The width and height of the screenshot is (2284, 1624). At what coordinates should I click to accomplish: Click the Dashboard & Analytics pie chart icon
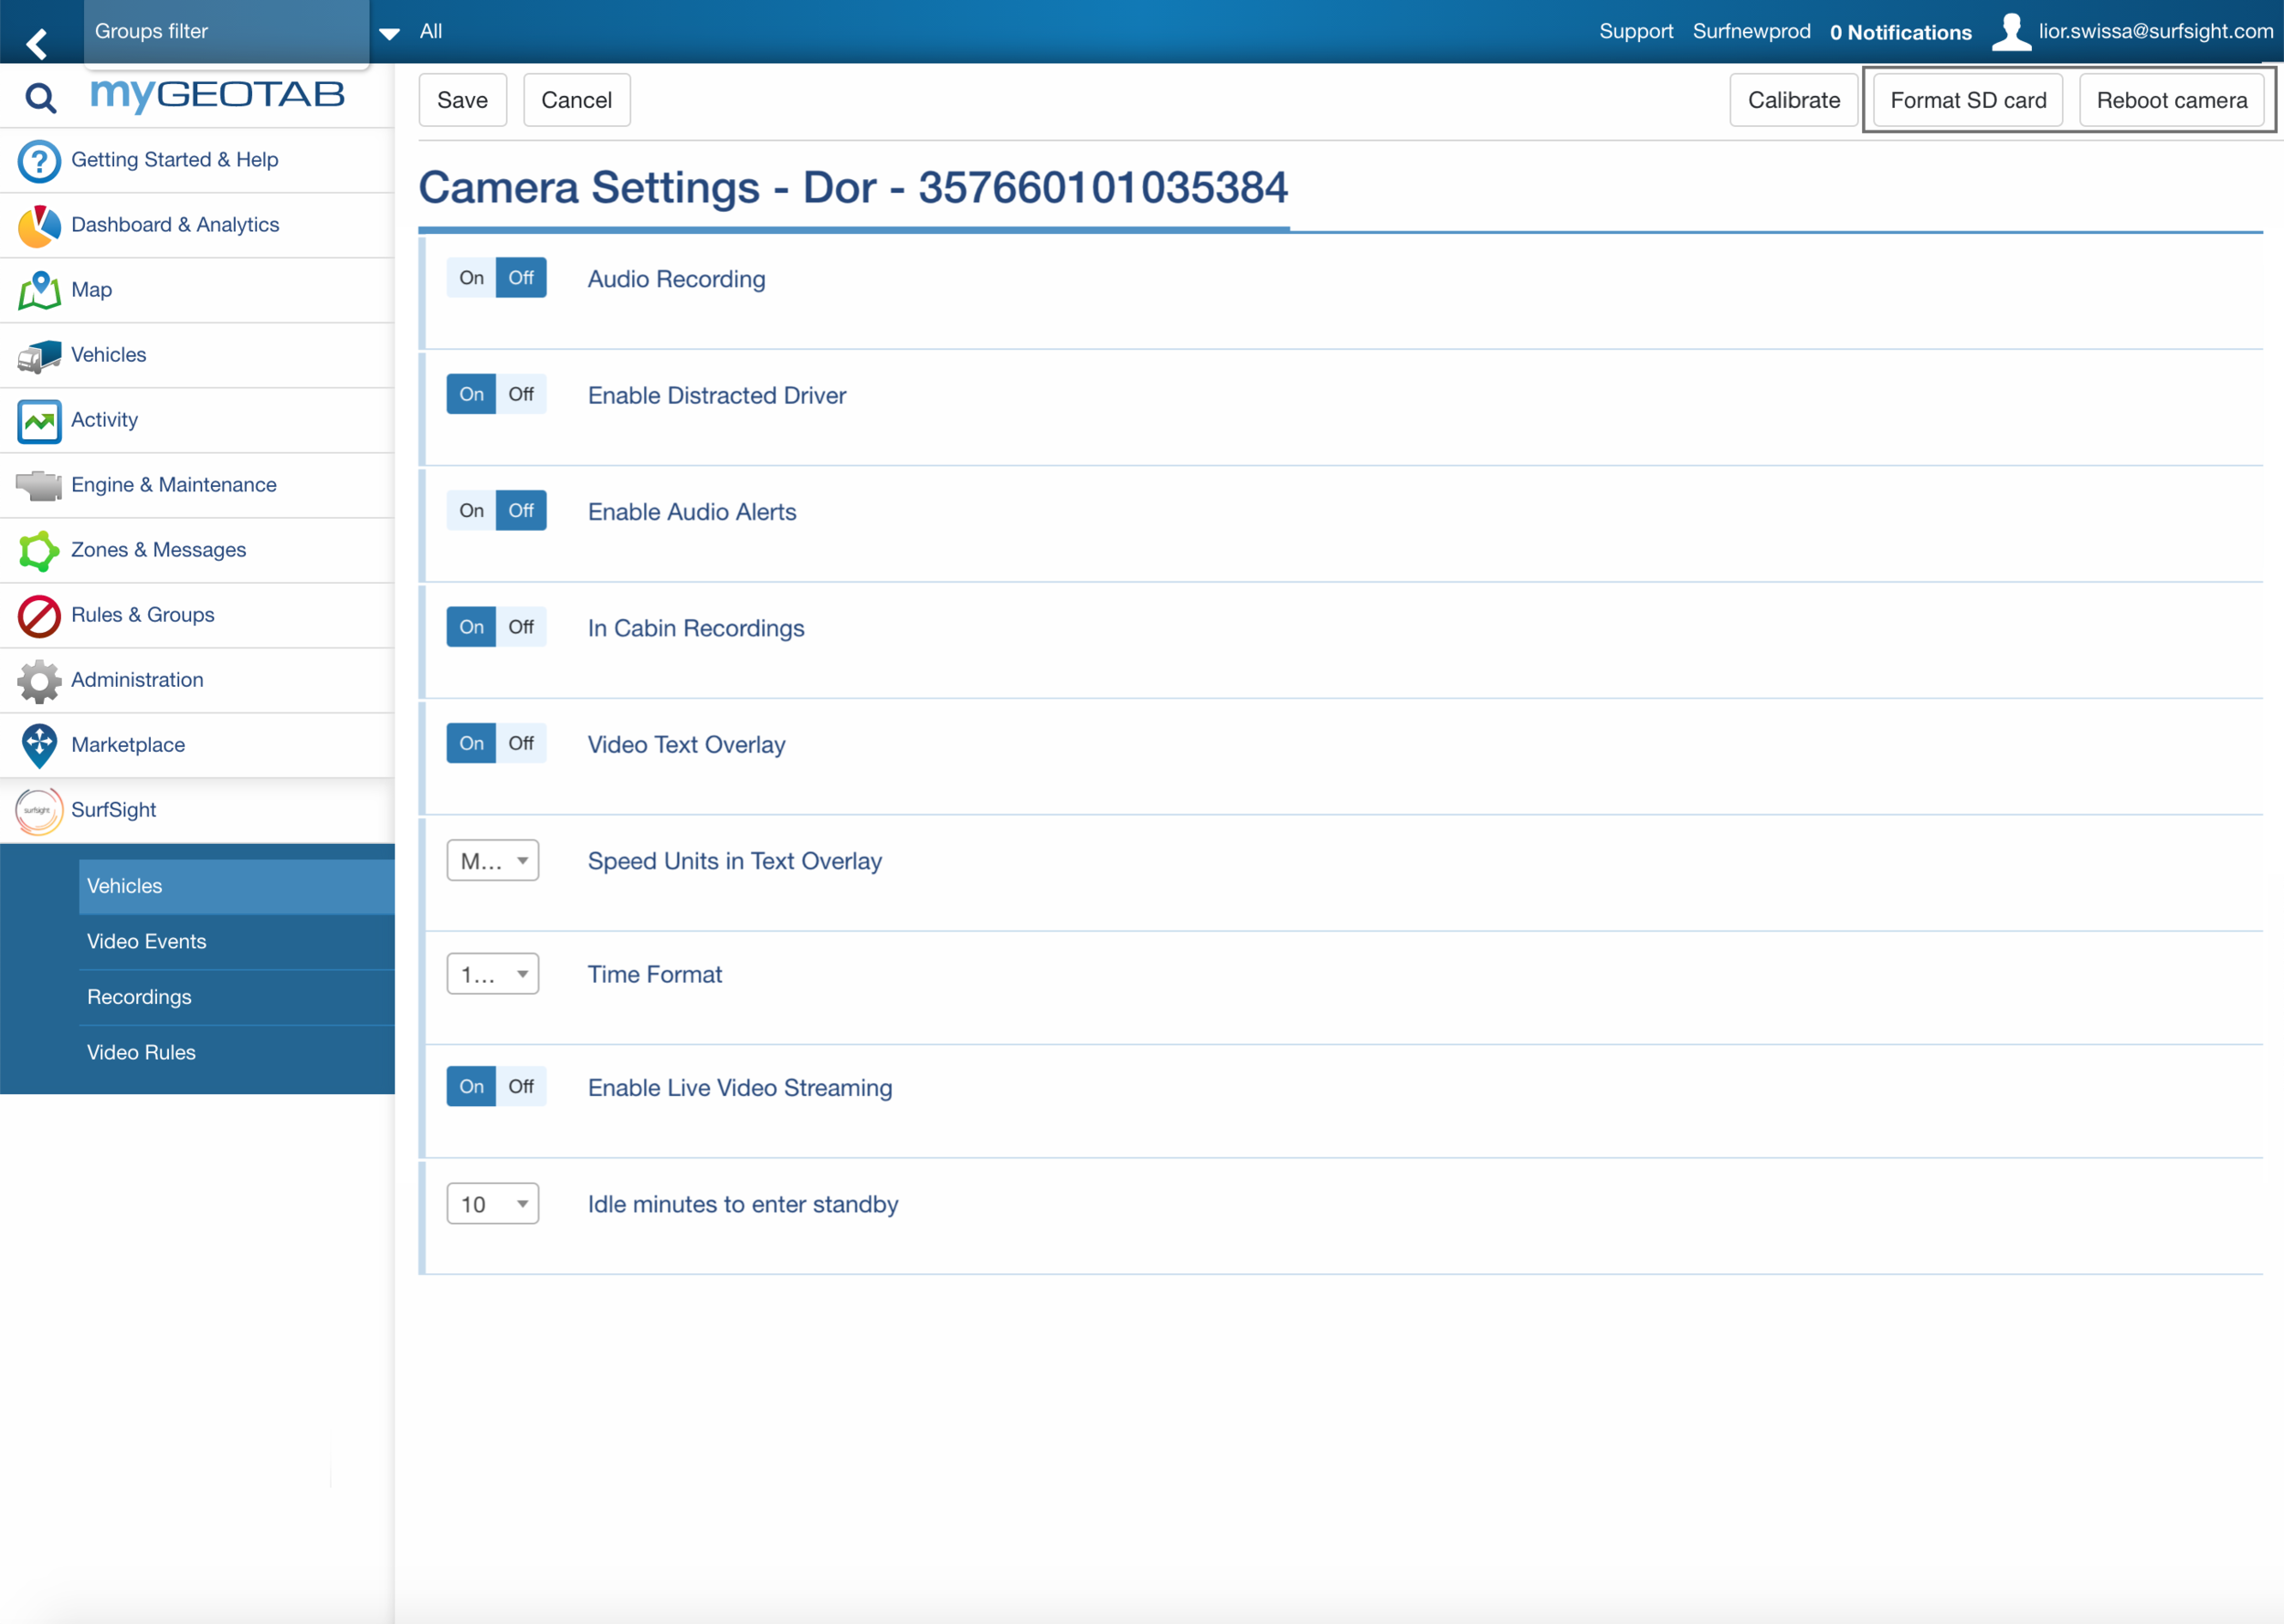tap(39, 226)
